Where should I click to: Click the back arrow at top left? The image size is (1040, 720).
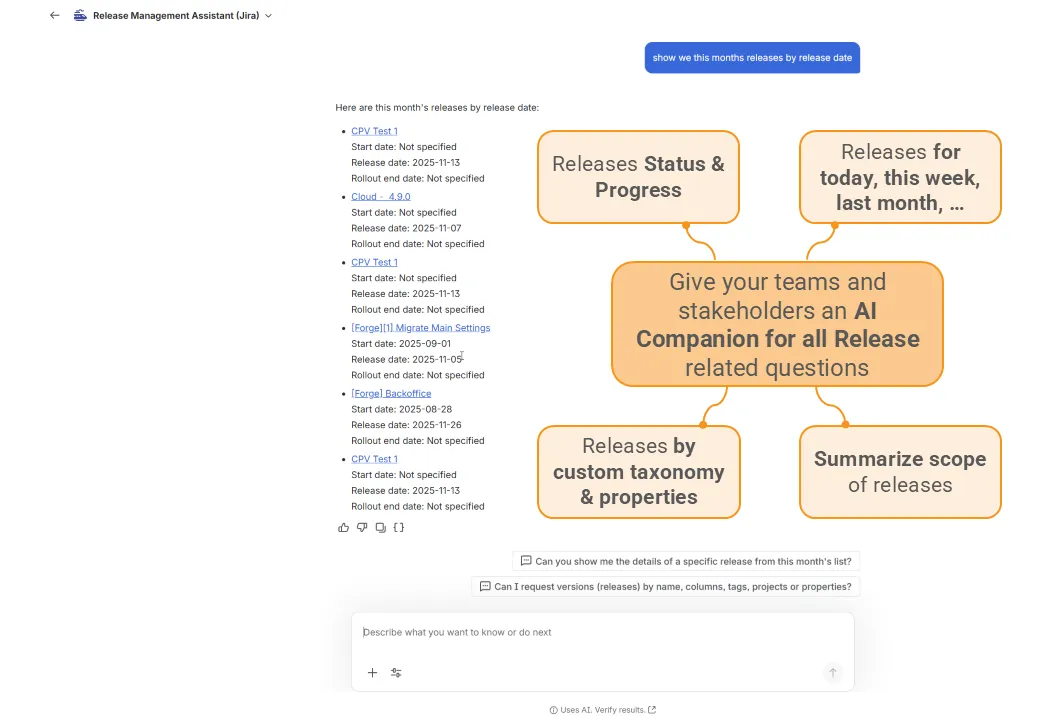click(x=55, y=15)
